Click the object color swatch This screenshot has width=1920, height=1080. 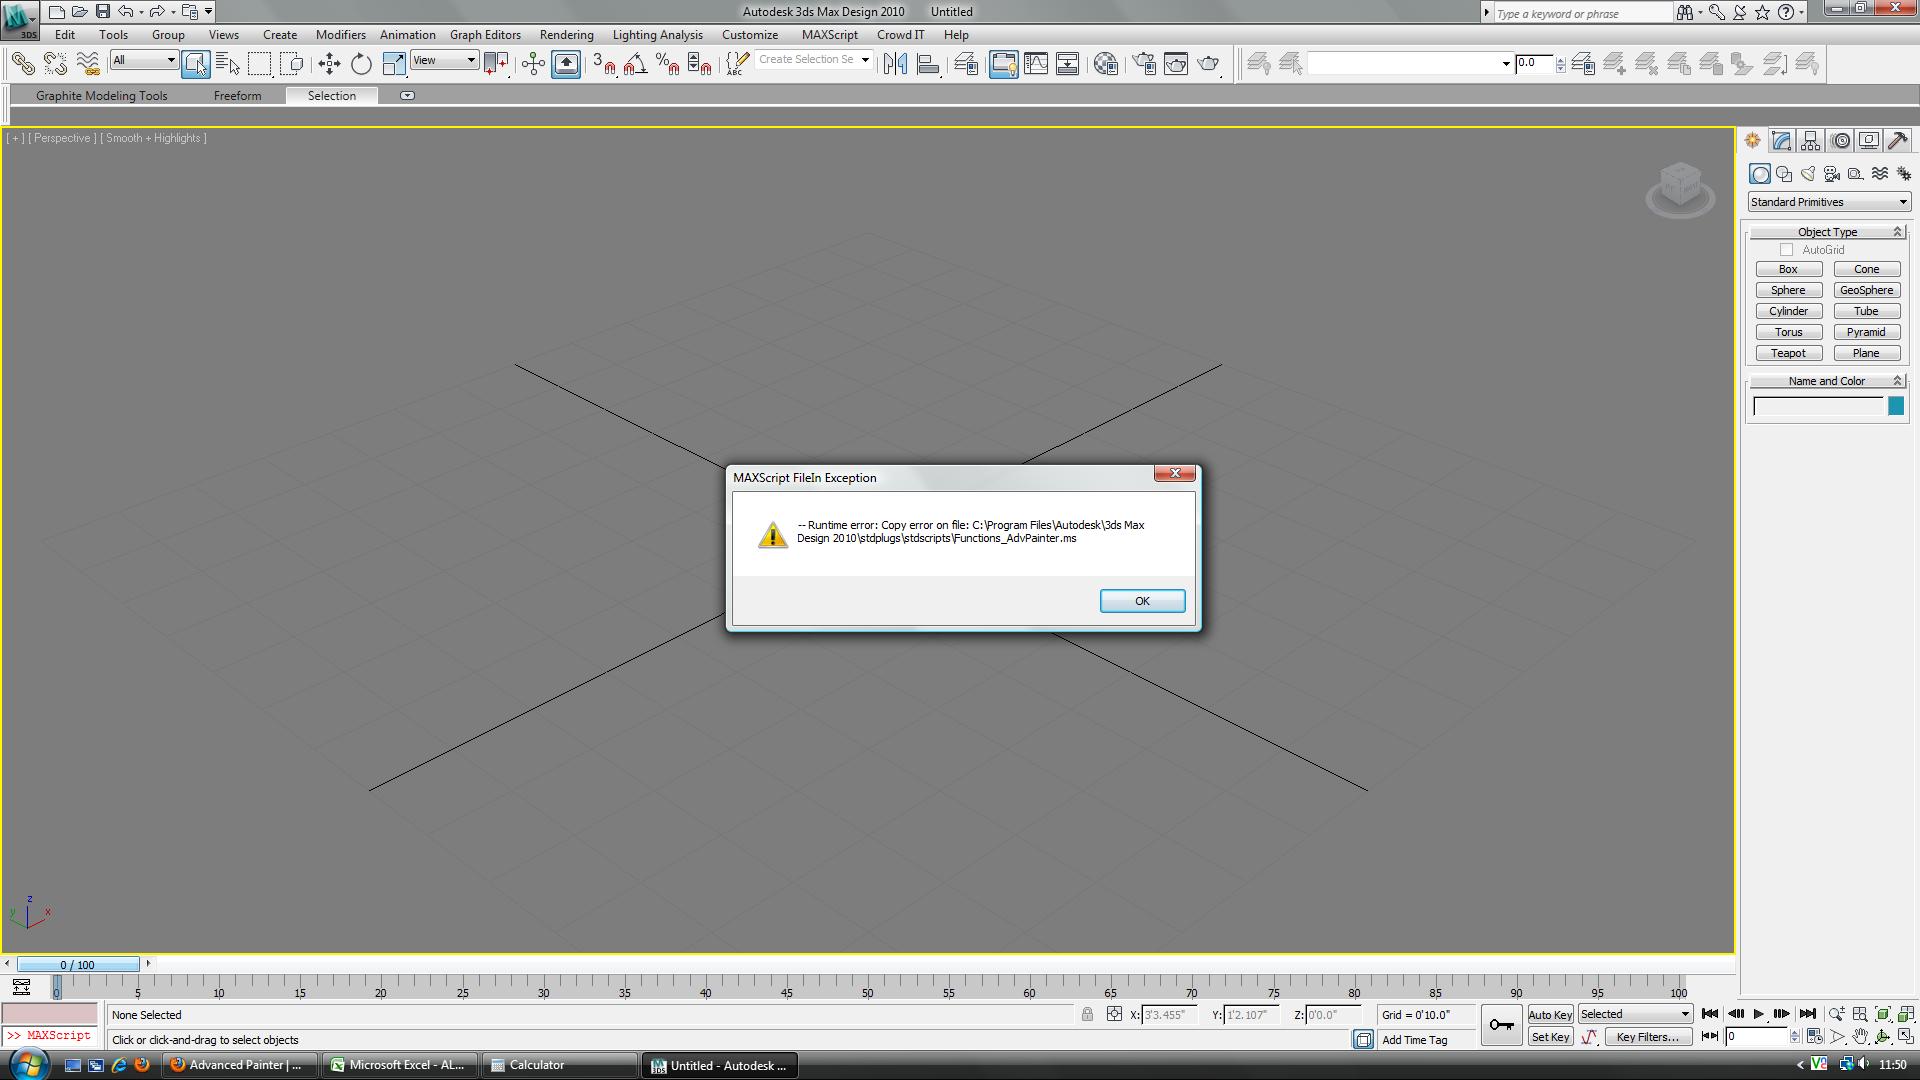pos(1895,406)
